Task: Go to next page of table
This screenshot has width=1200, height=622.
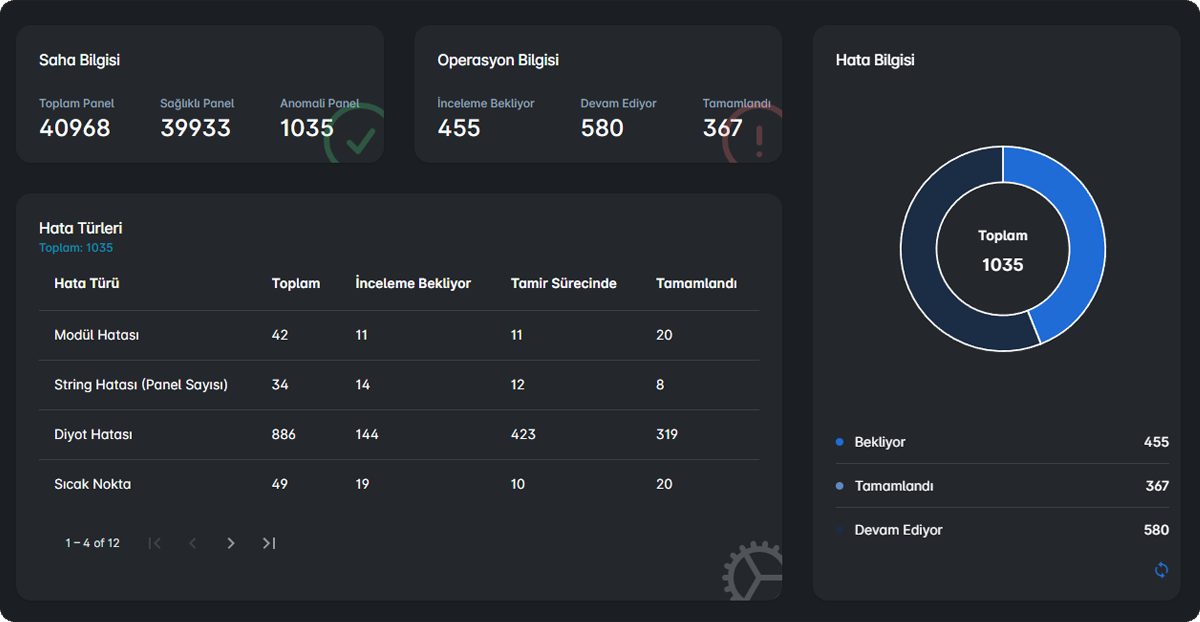Action: 231,543
